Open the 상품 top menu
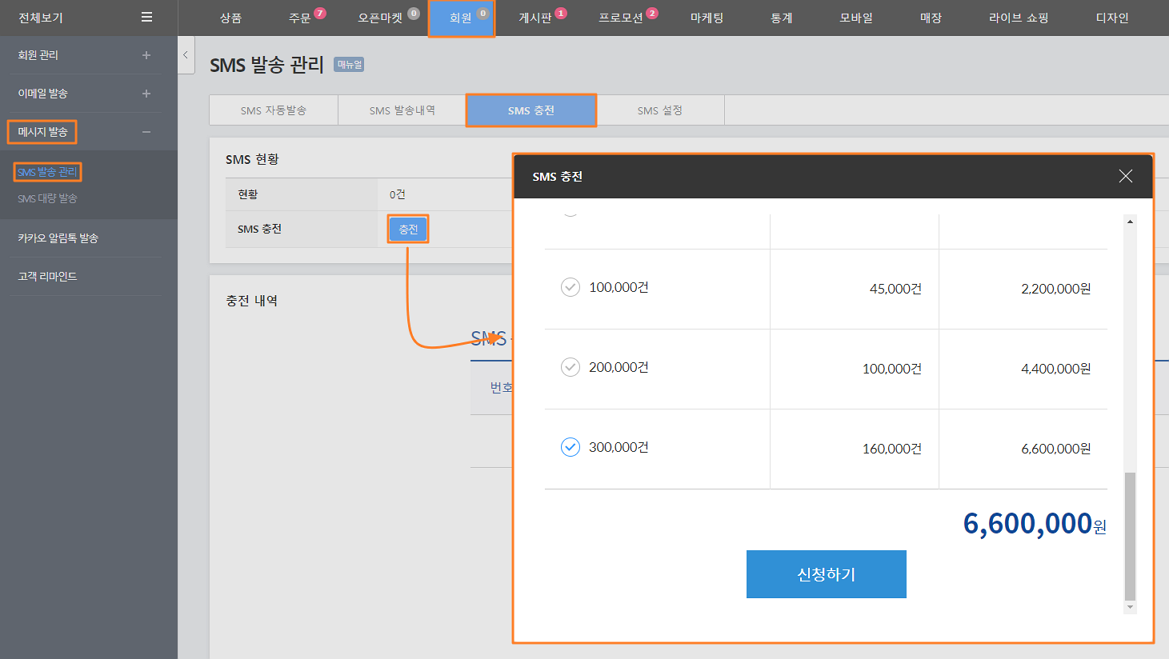Screen dimensions: 1169x659 tap(230, 18)
